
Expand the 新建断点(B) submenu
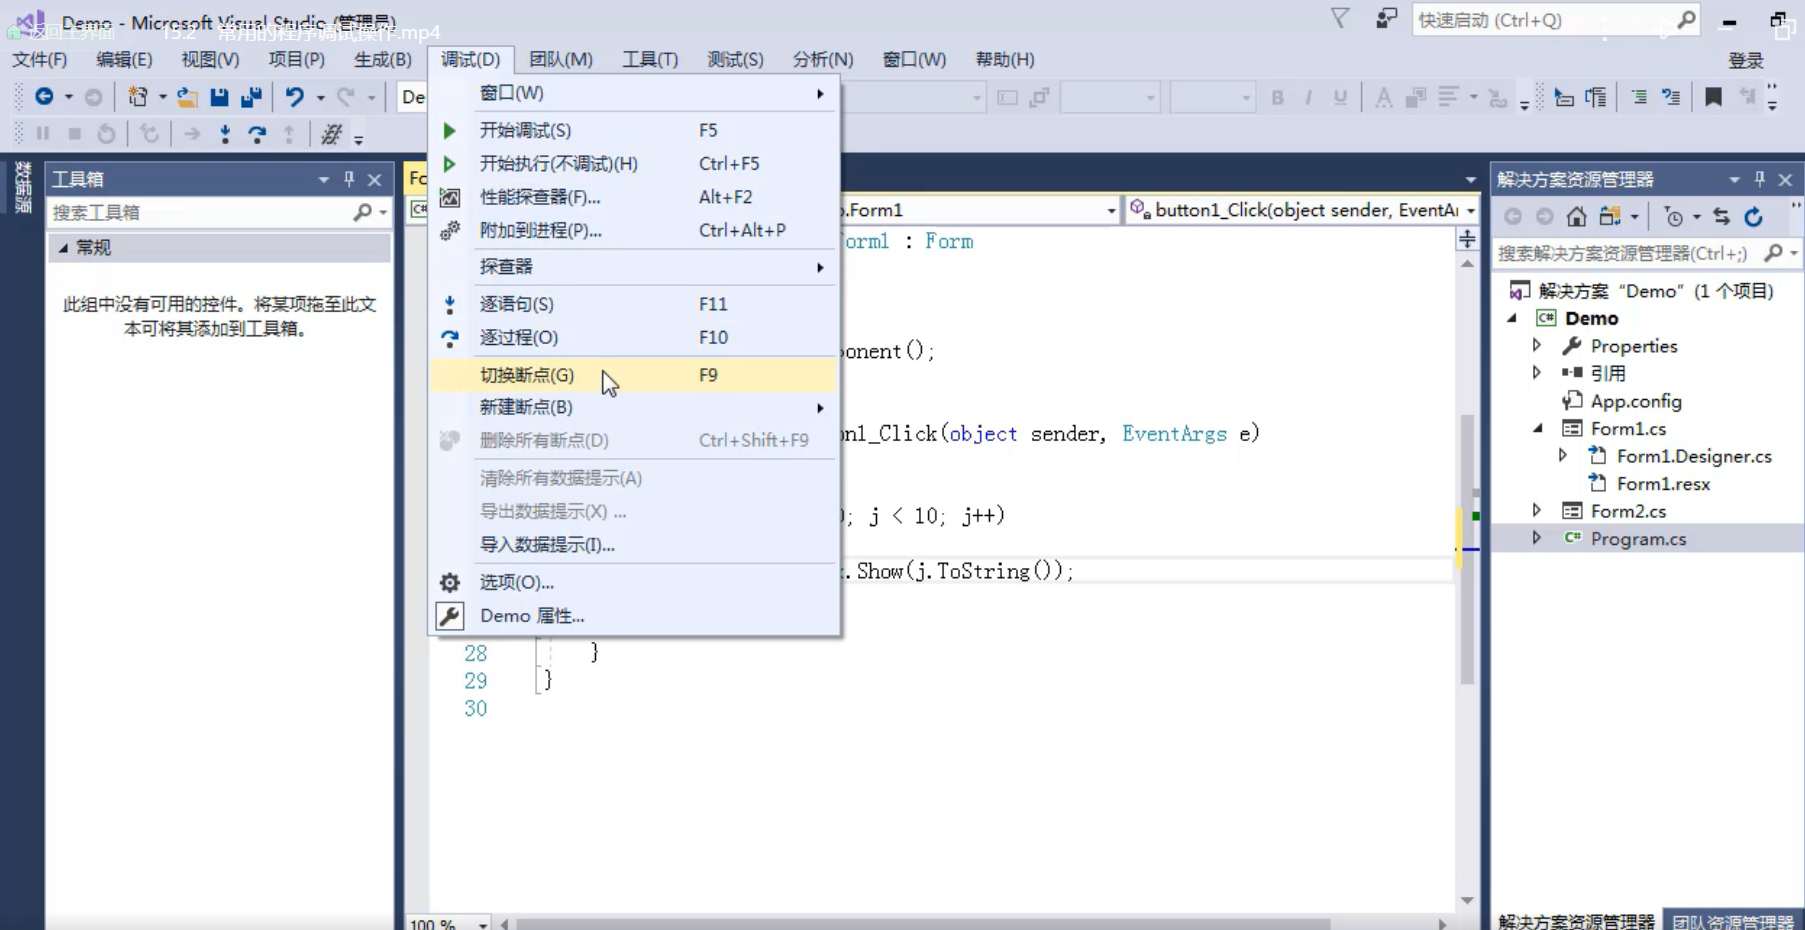pos(635,407)
